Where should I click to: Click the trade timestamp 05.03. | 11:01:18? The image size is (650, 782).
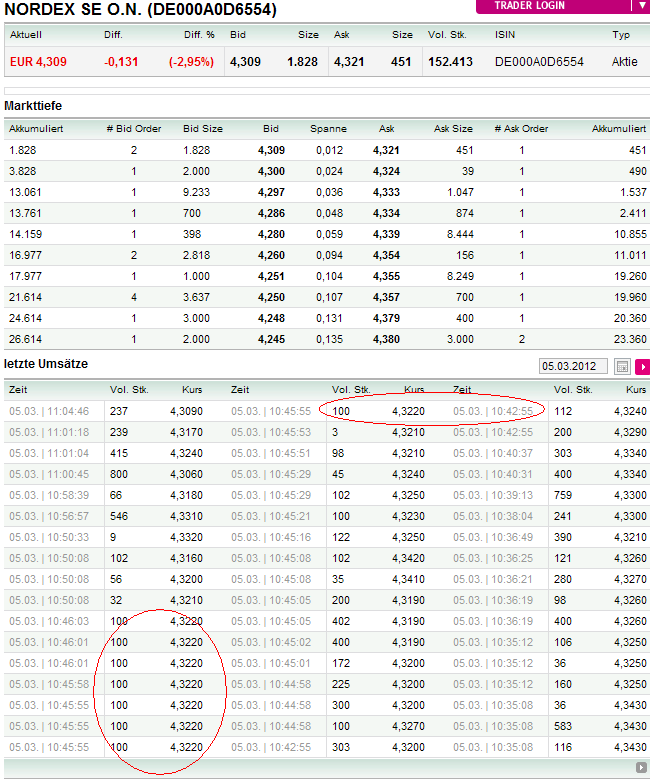pos(49,432)
